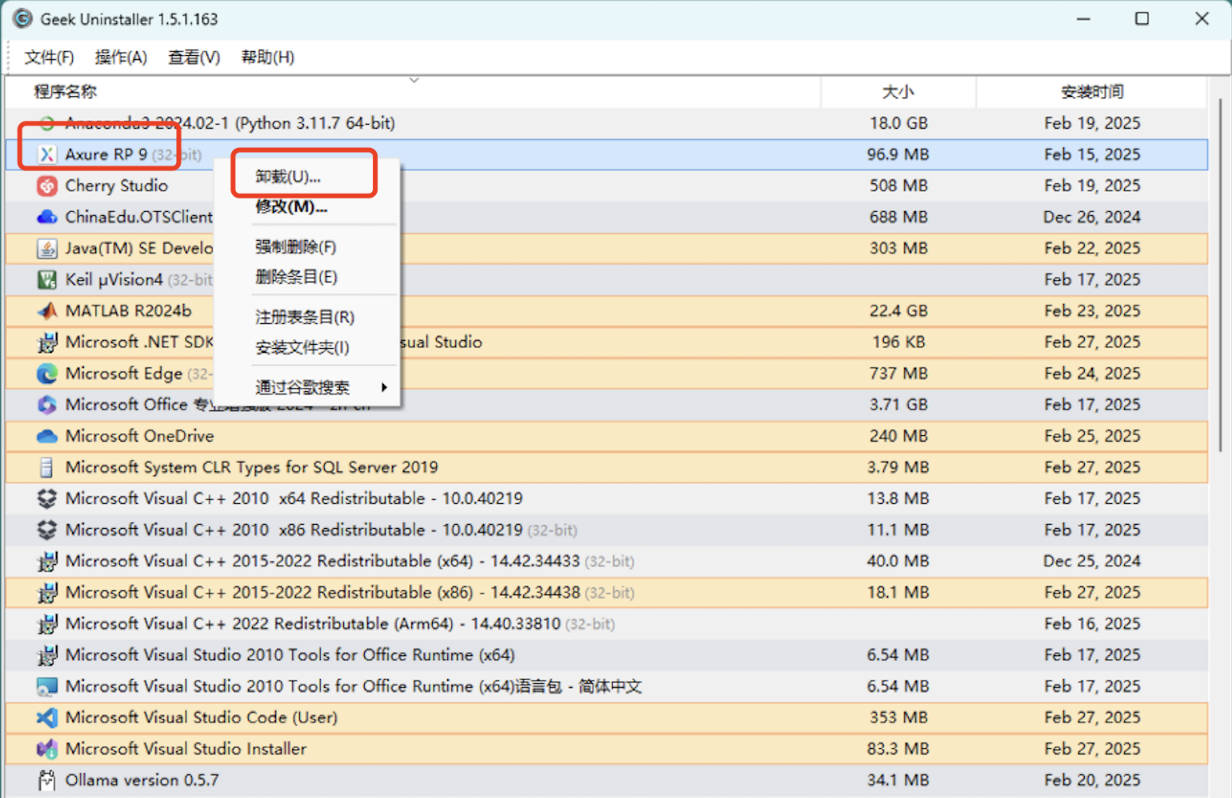Sort by the 大小 column header
Image resolution: width=1232 pixels, height=798 pixels.
(x=898, y=91)
